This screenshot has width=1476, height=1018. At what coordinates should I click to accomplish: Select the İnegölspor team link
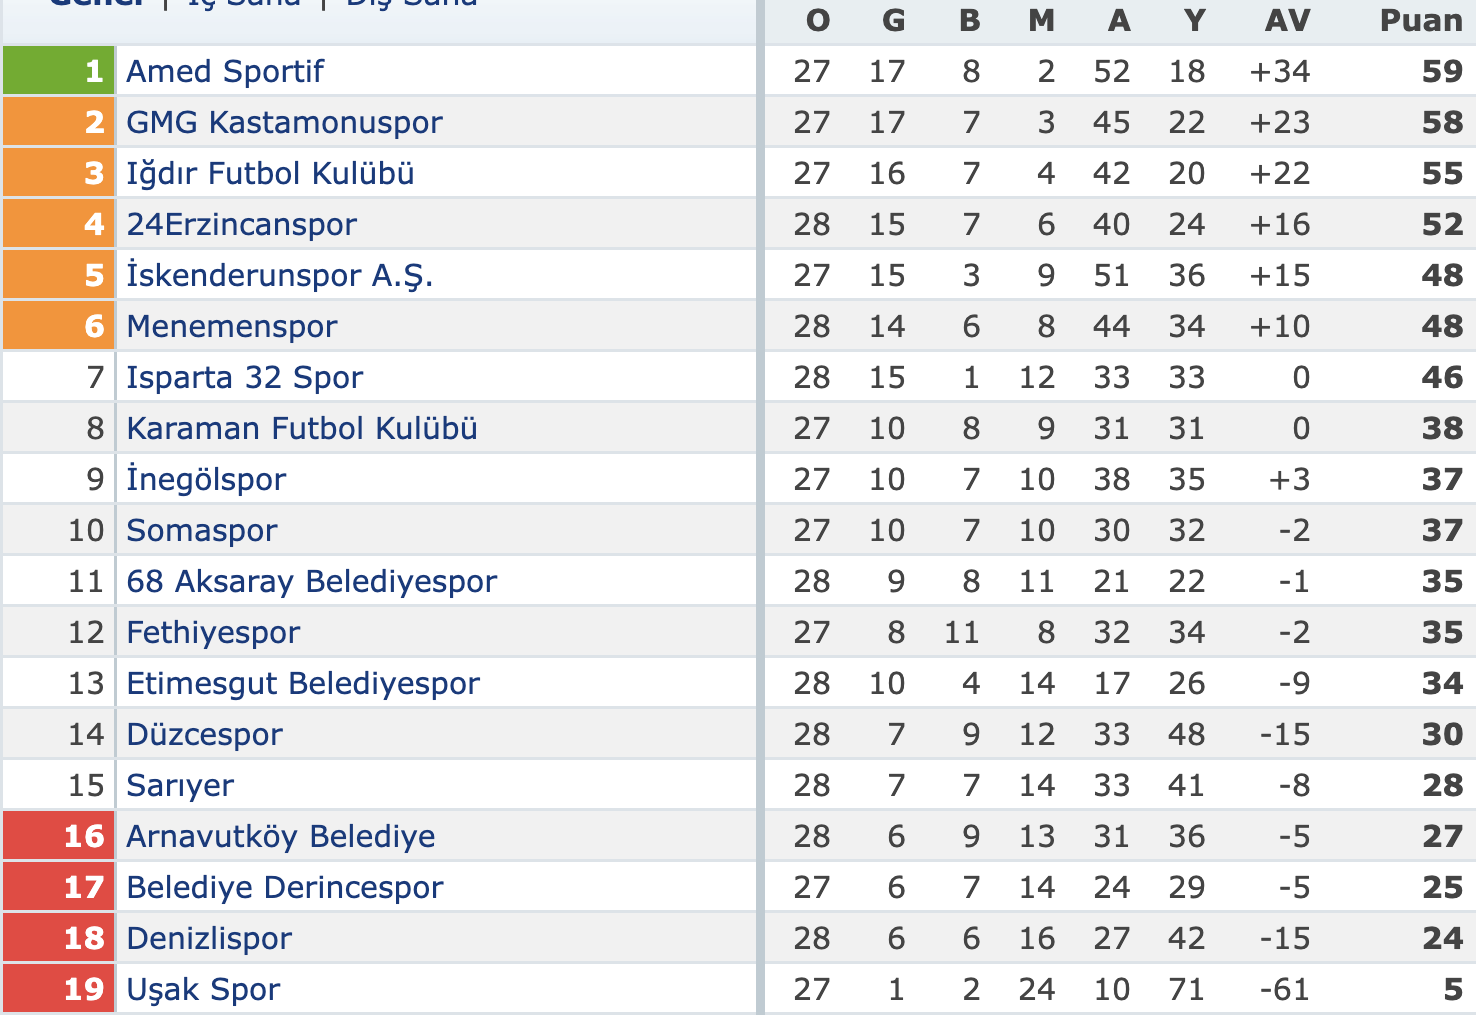coord(206,479)
